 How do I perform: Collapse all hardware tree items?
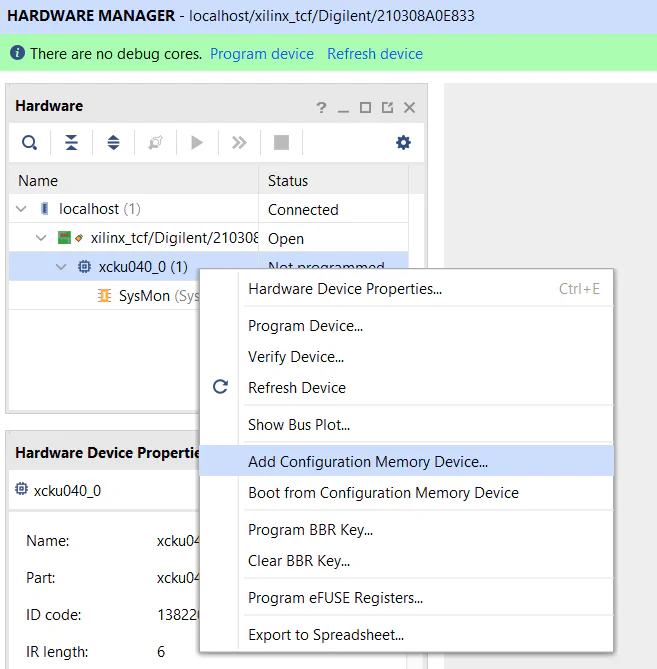pyautogui.click(x=72, y=143)
